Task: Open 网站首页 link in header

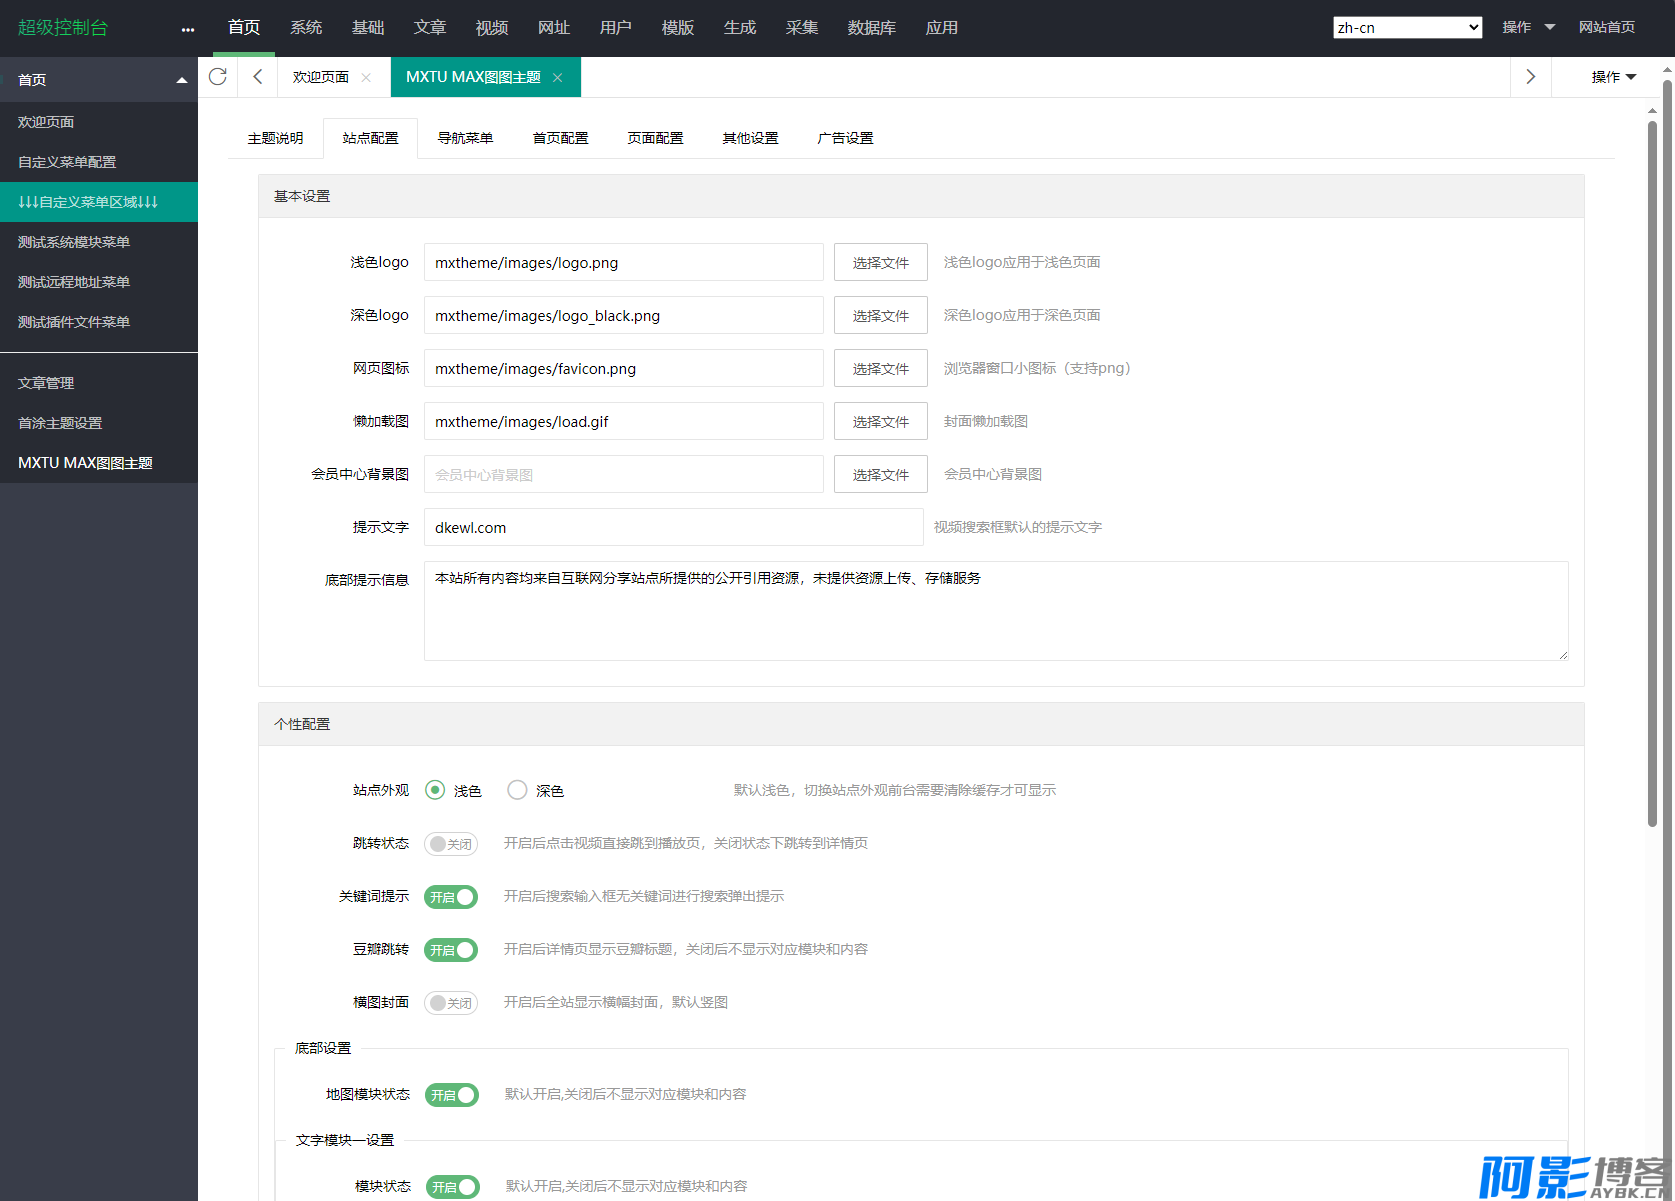Action: [x=1606, y=28]
